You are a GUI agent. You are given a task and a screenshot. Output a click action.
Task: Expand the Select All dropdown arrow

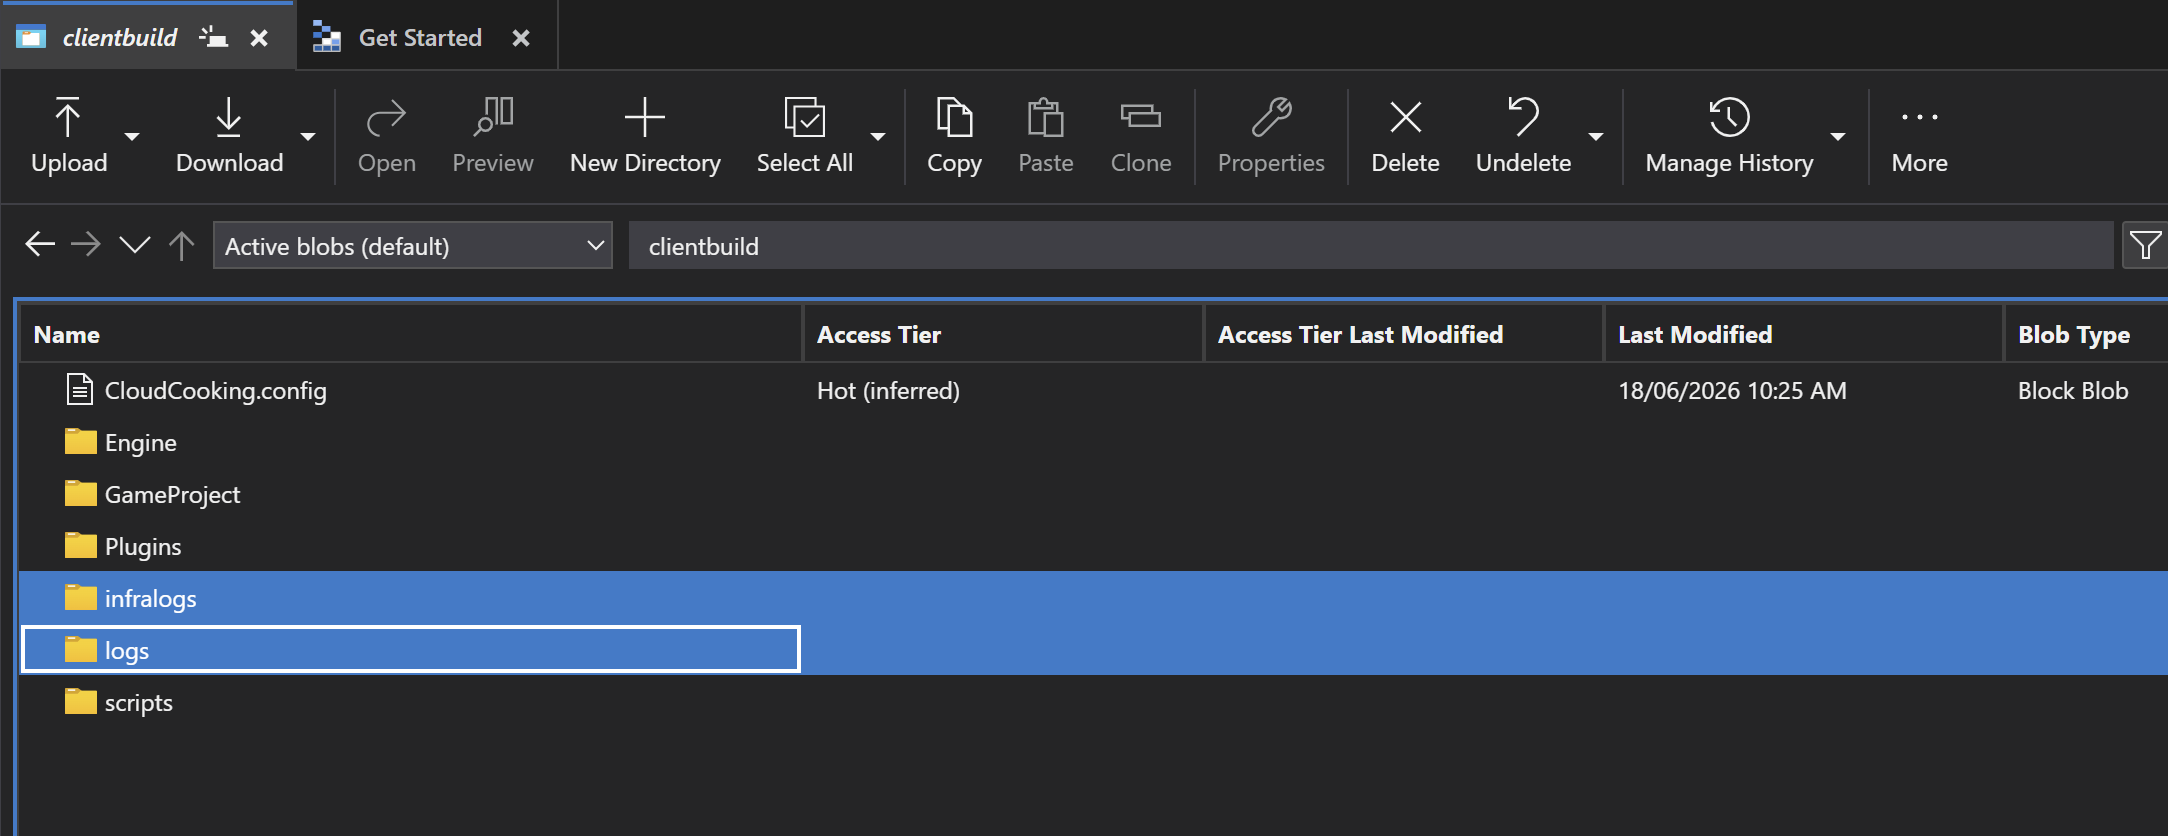point(878,136)
